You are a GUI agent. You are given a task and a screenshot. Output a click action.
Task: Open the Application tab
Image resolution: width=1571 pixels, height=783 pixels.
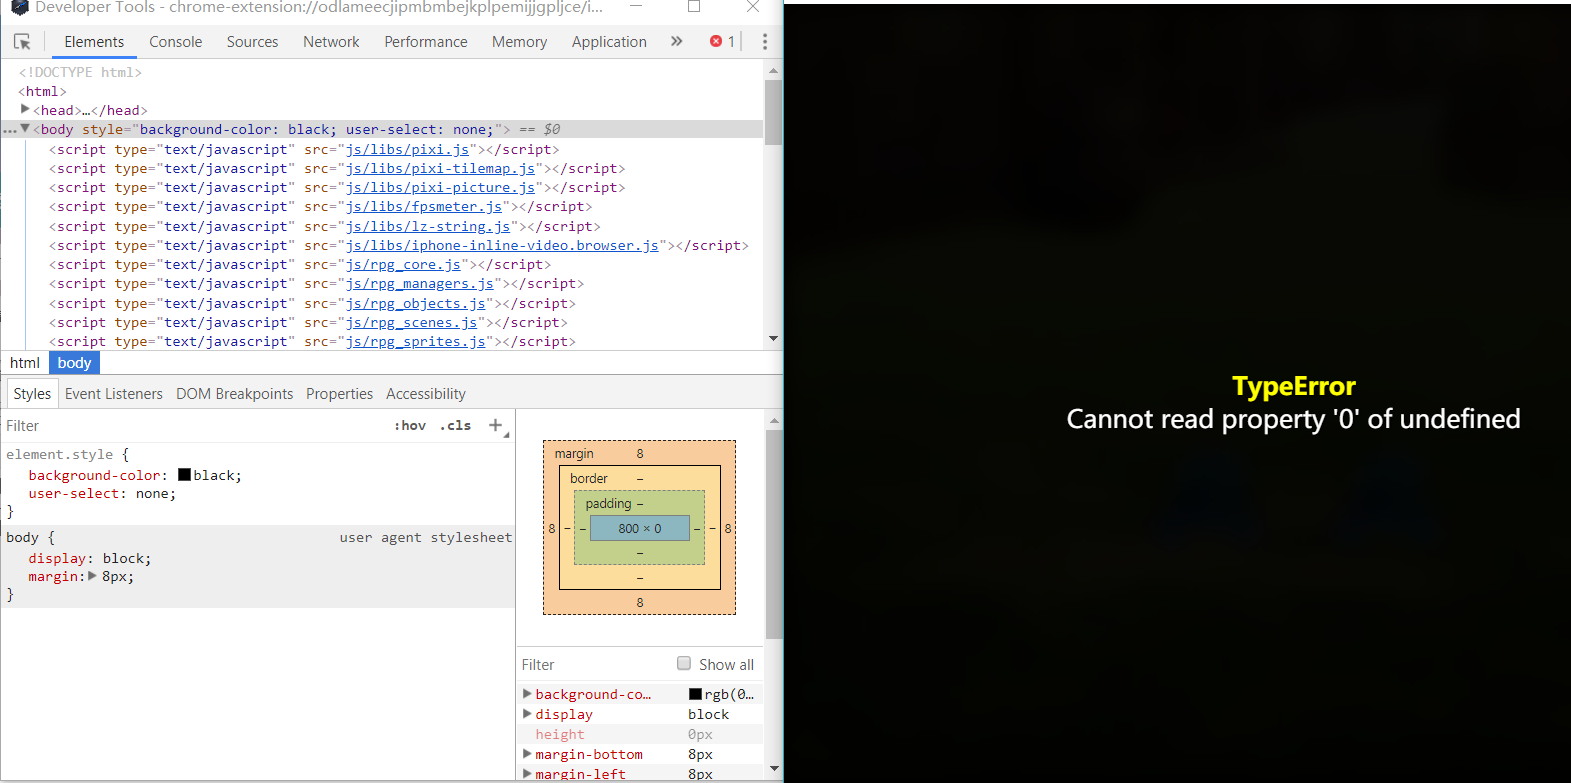click(609, 41)
